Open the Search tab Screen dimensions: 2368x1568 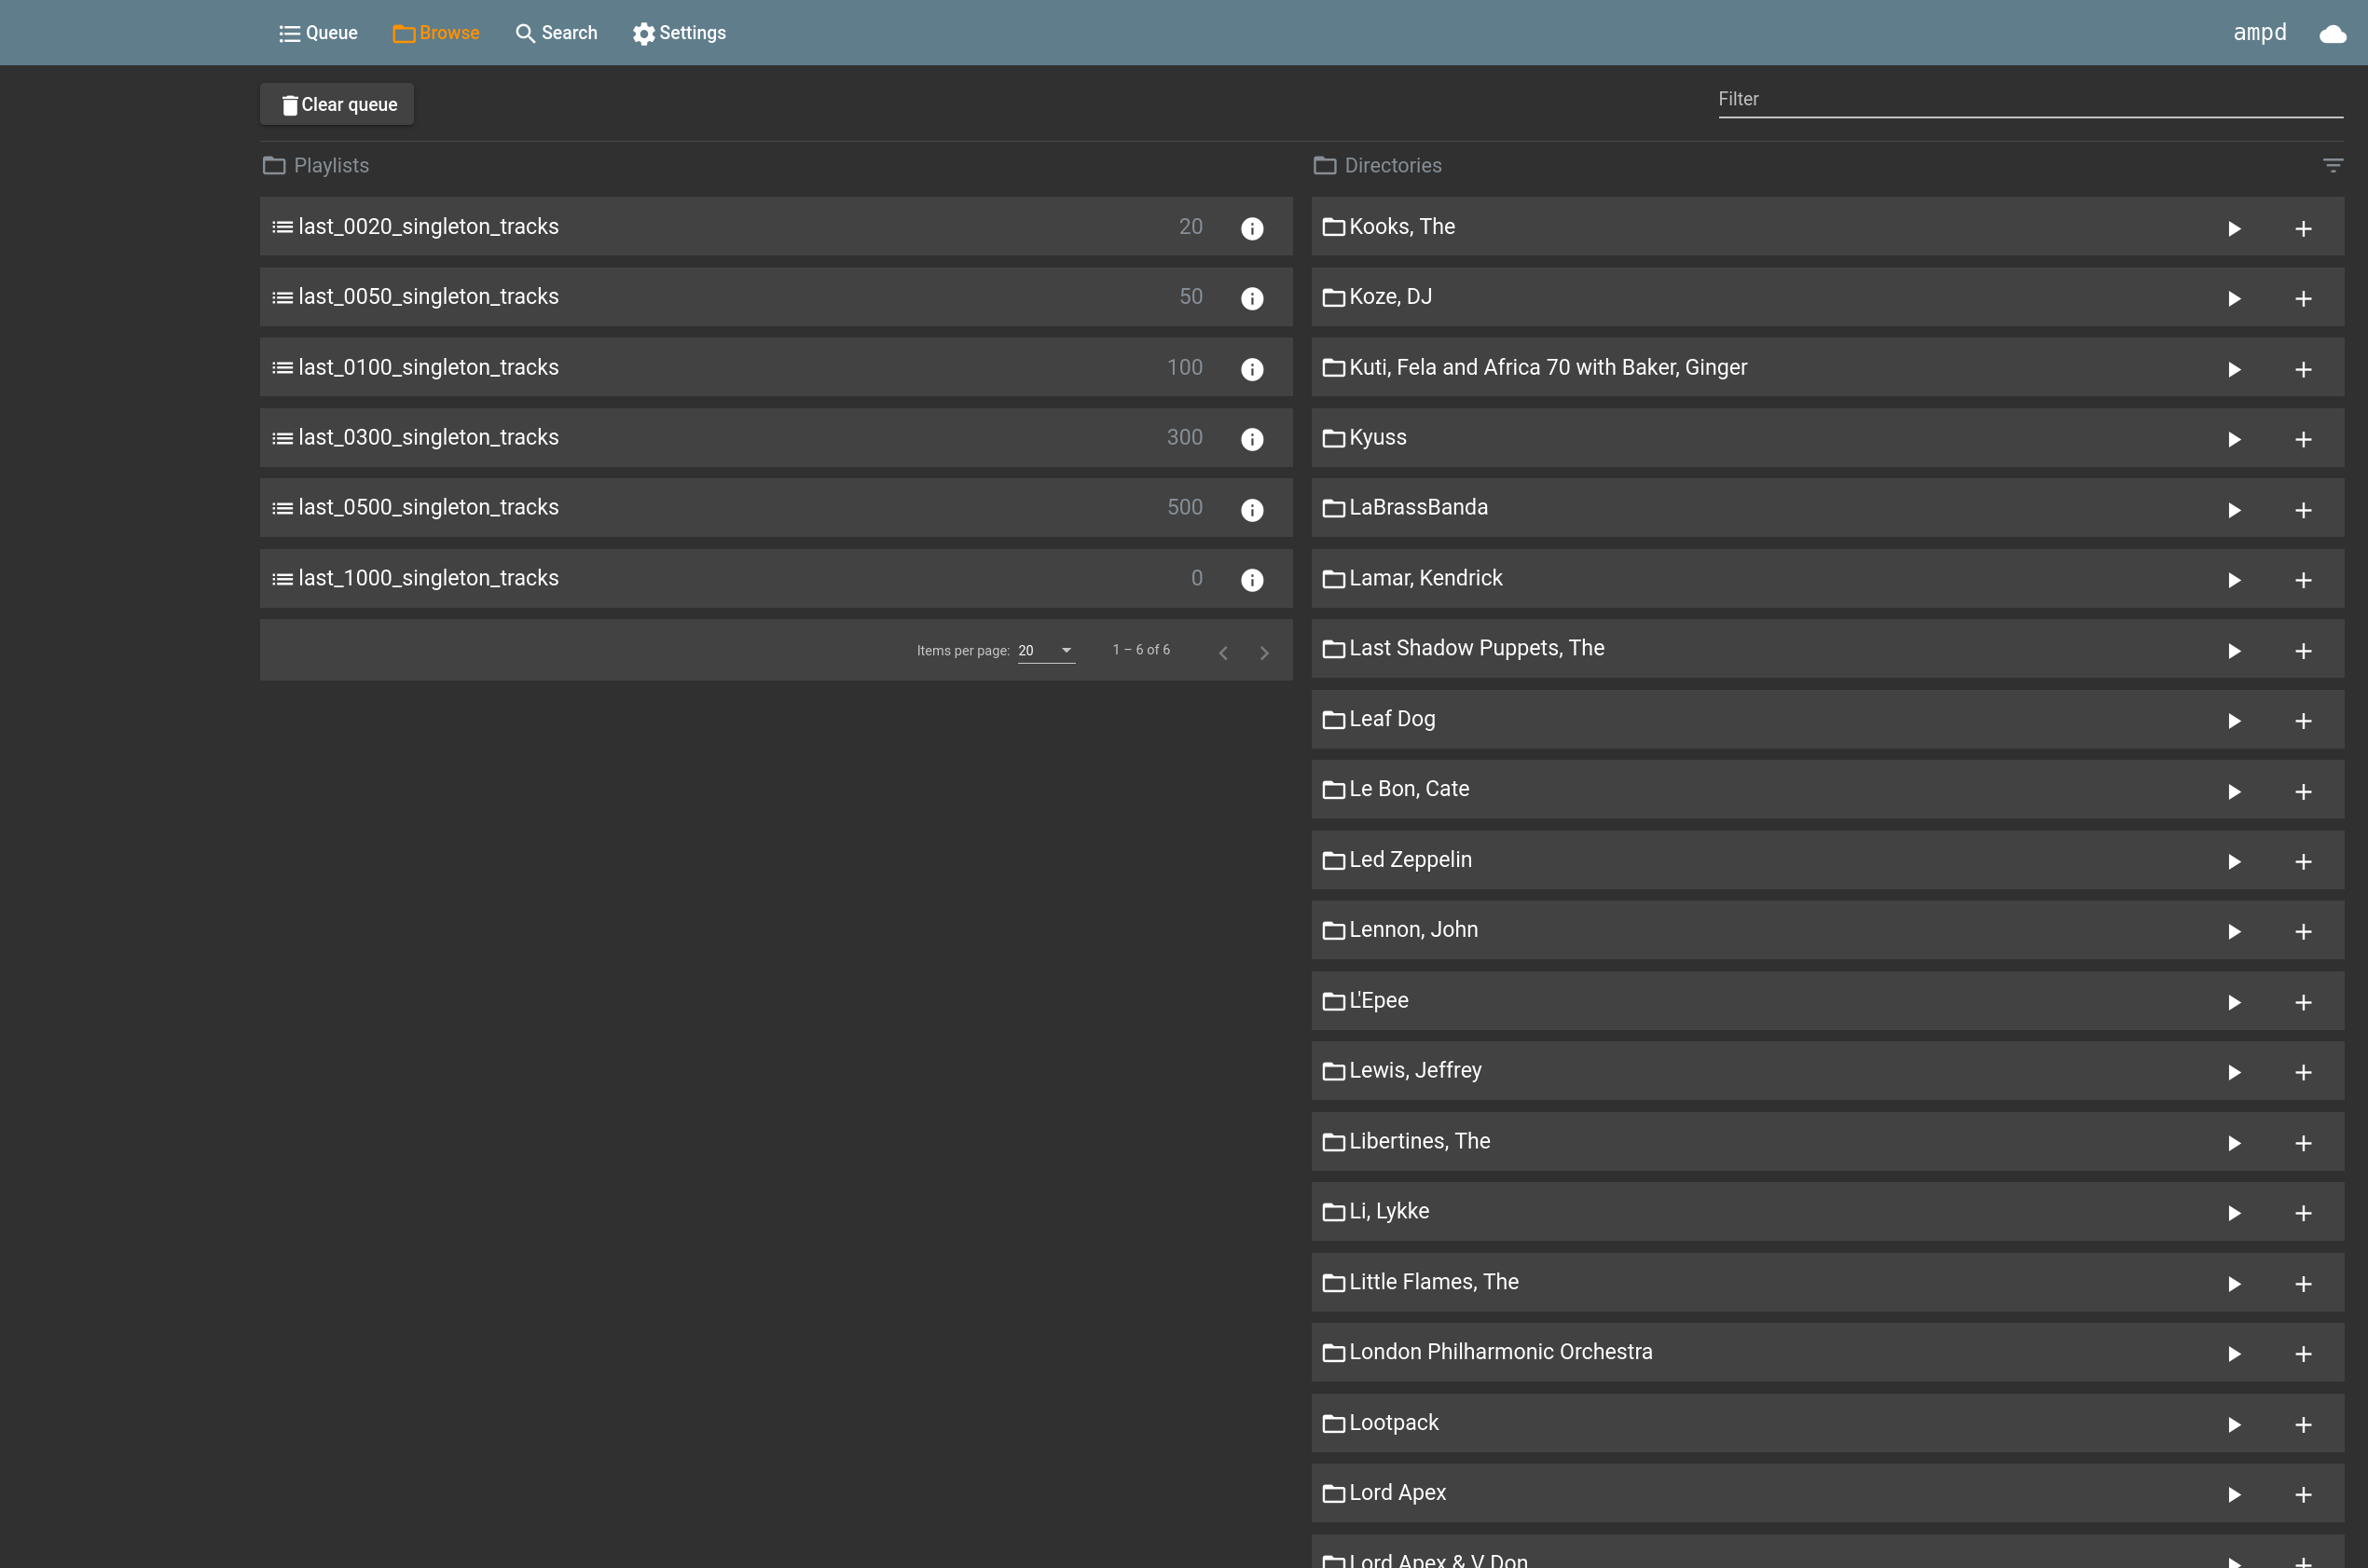(x=556, y=33)
